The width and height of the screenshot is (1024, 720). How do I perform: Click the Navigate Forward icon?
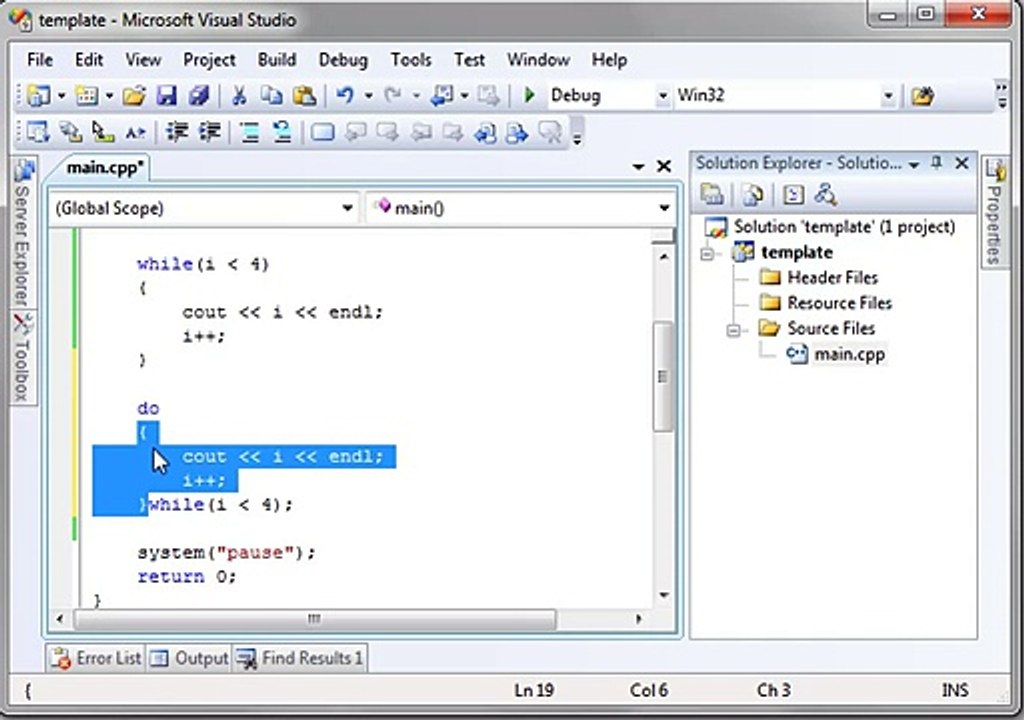point(488,96)
